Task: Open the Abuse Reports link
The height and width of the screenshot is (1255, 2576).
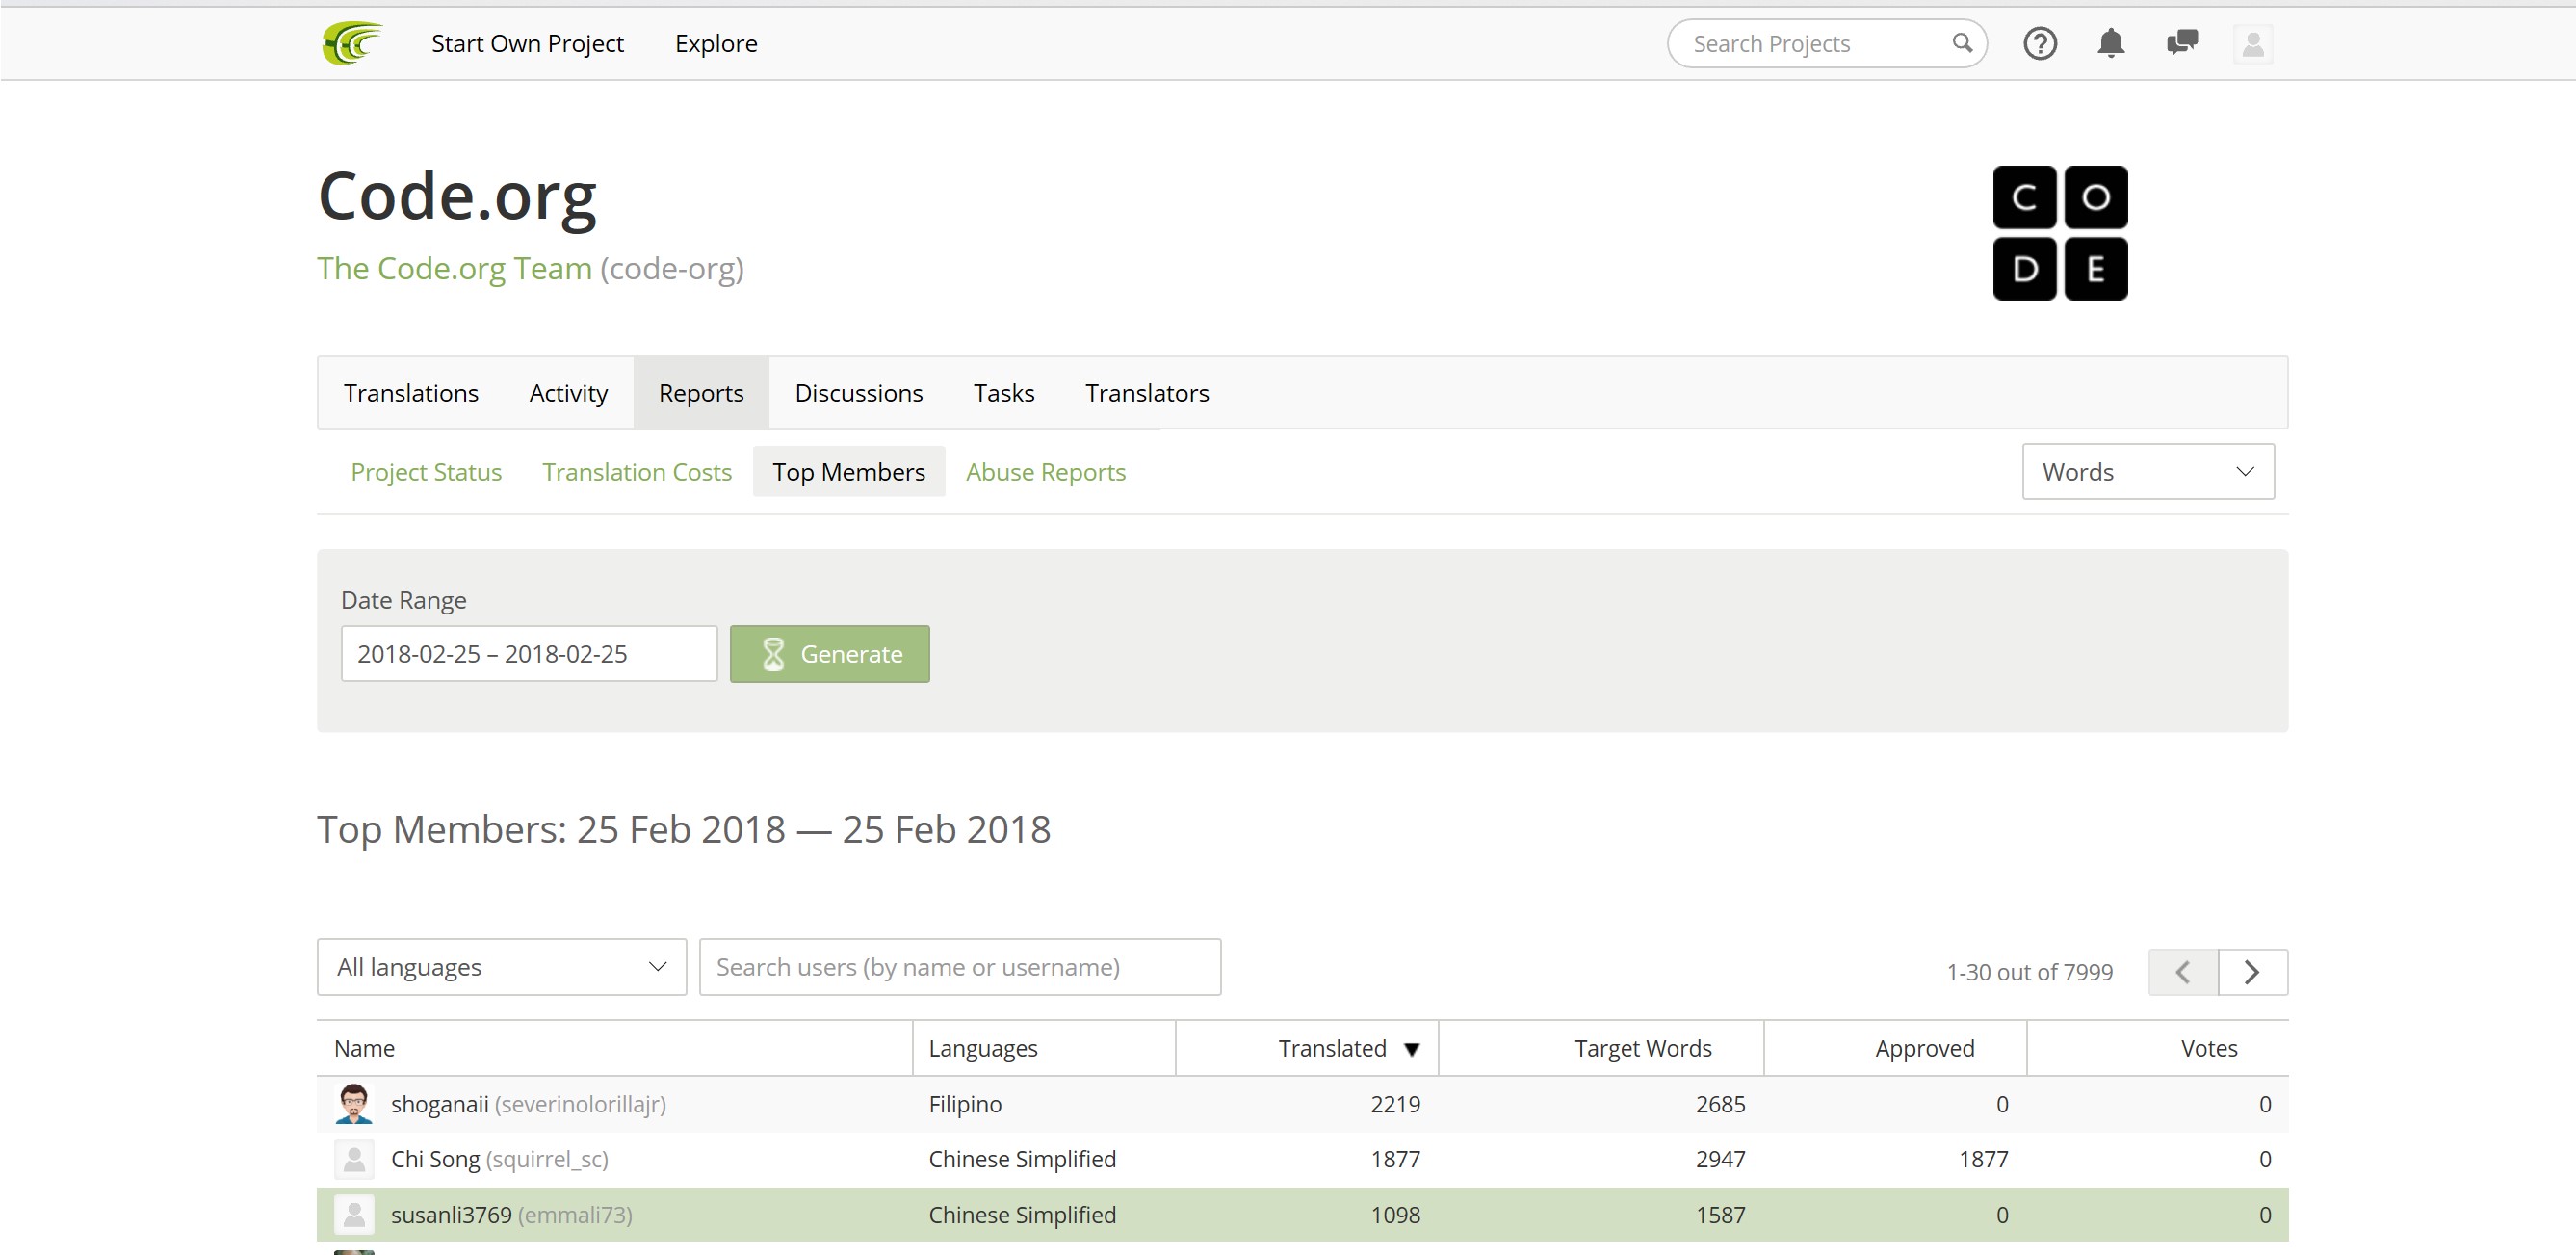Action: point(1045,472)
